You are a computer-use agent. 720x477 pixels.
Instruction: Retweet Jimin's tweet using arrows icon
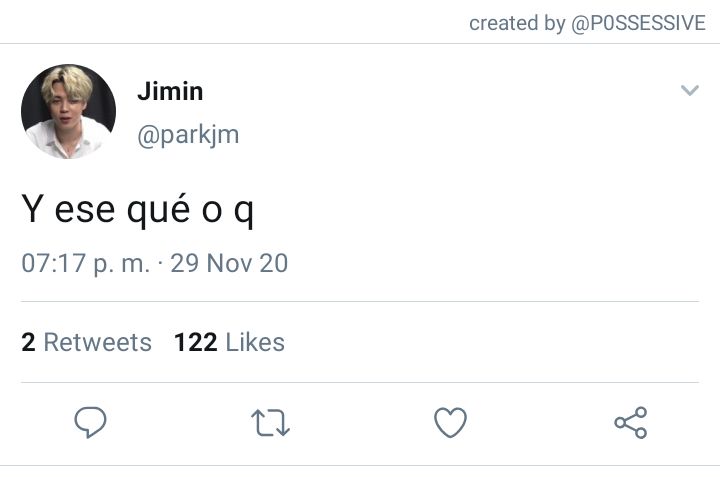click(270, 422)
